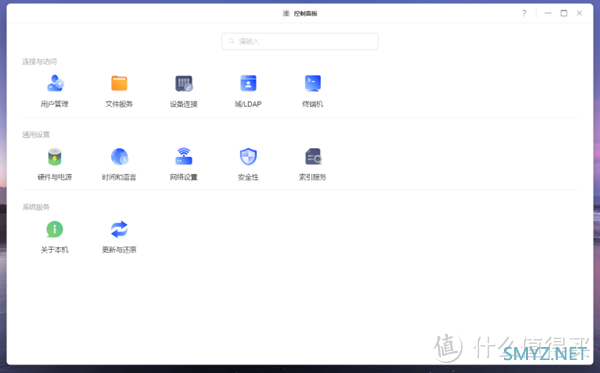Screen dimensions: 600x373
Task: Open 安全性 shield icon
Action: pos(248,156)
